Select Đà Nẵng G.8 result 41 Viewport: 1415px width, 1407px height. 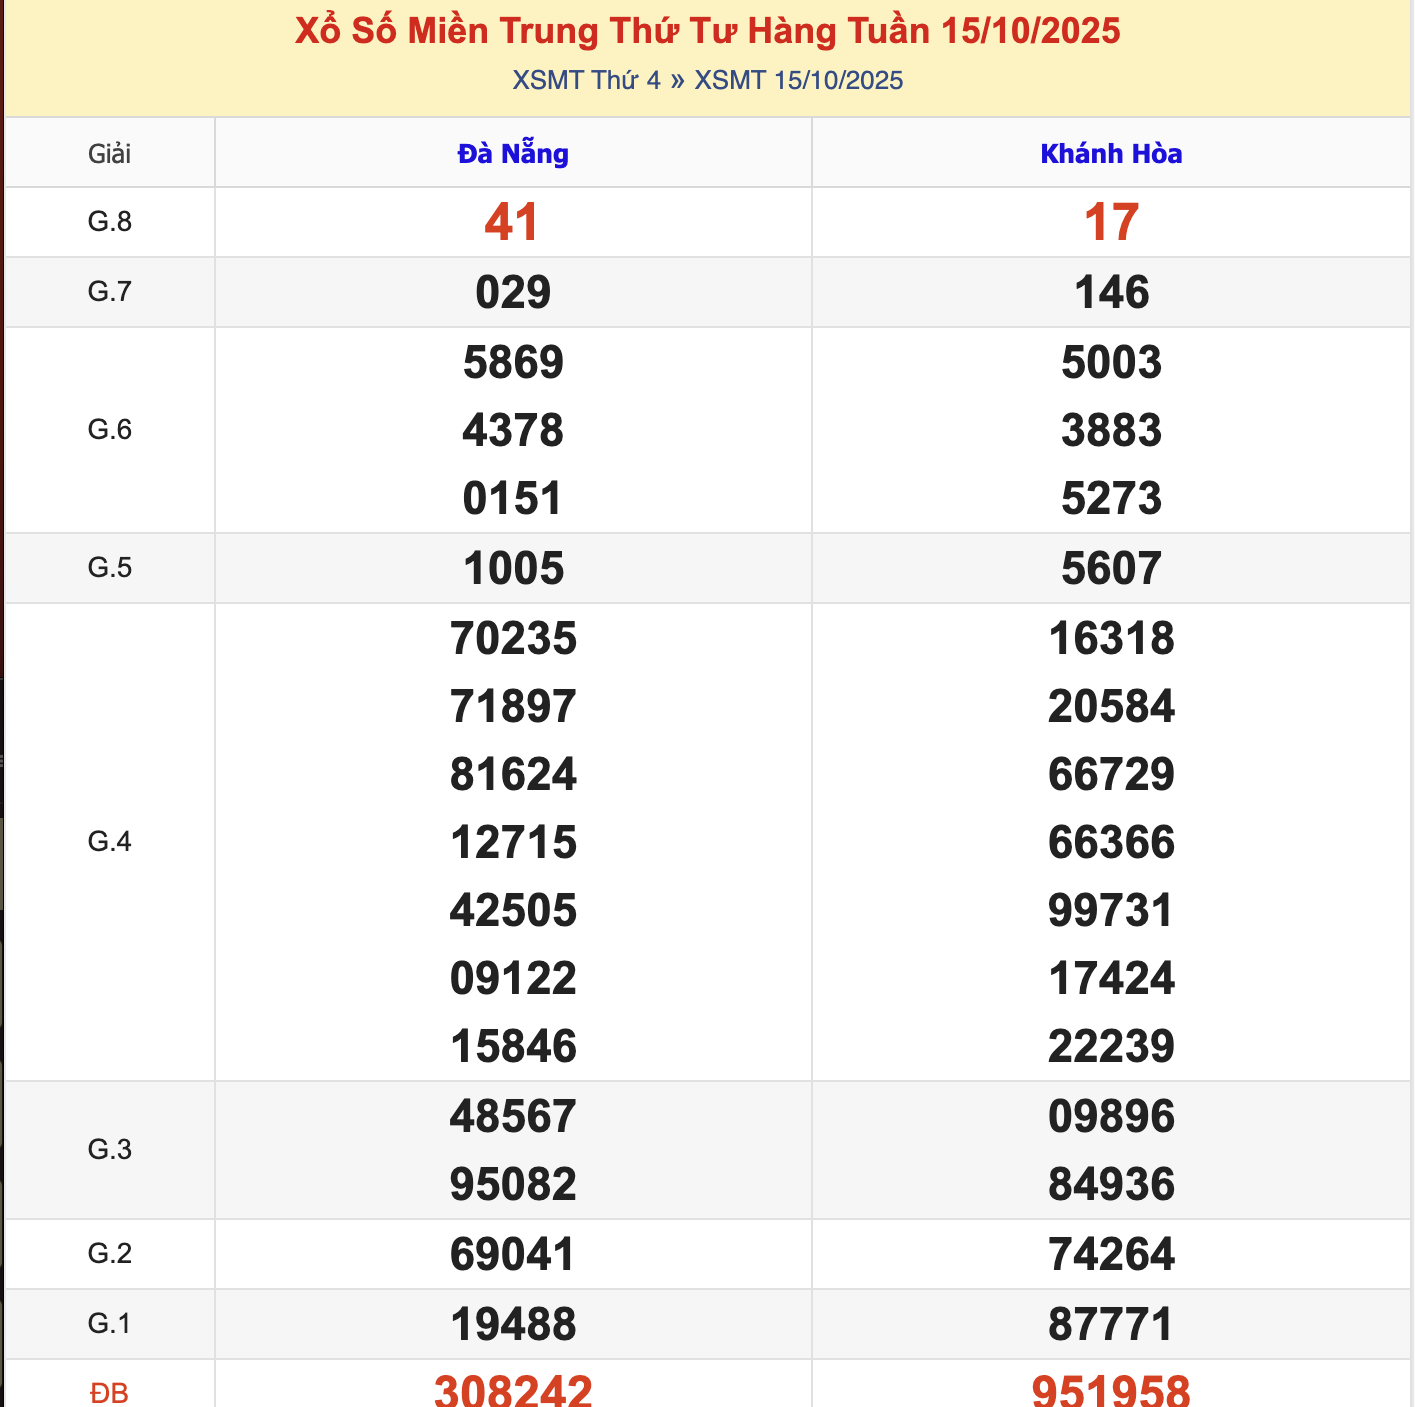point(512,222)
